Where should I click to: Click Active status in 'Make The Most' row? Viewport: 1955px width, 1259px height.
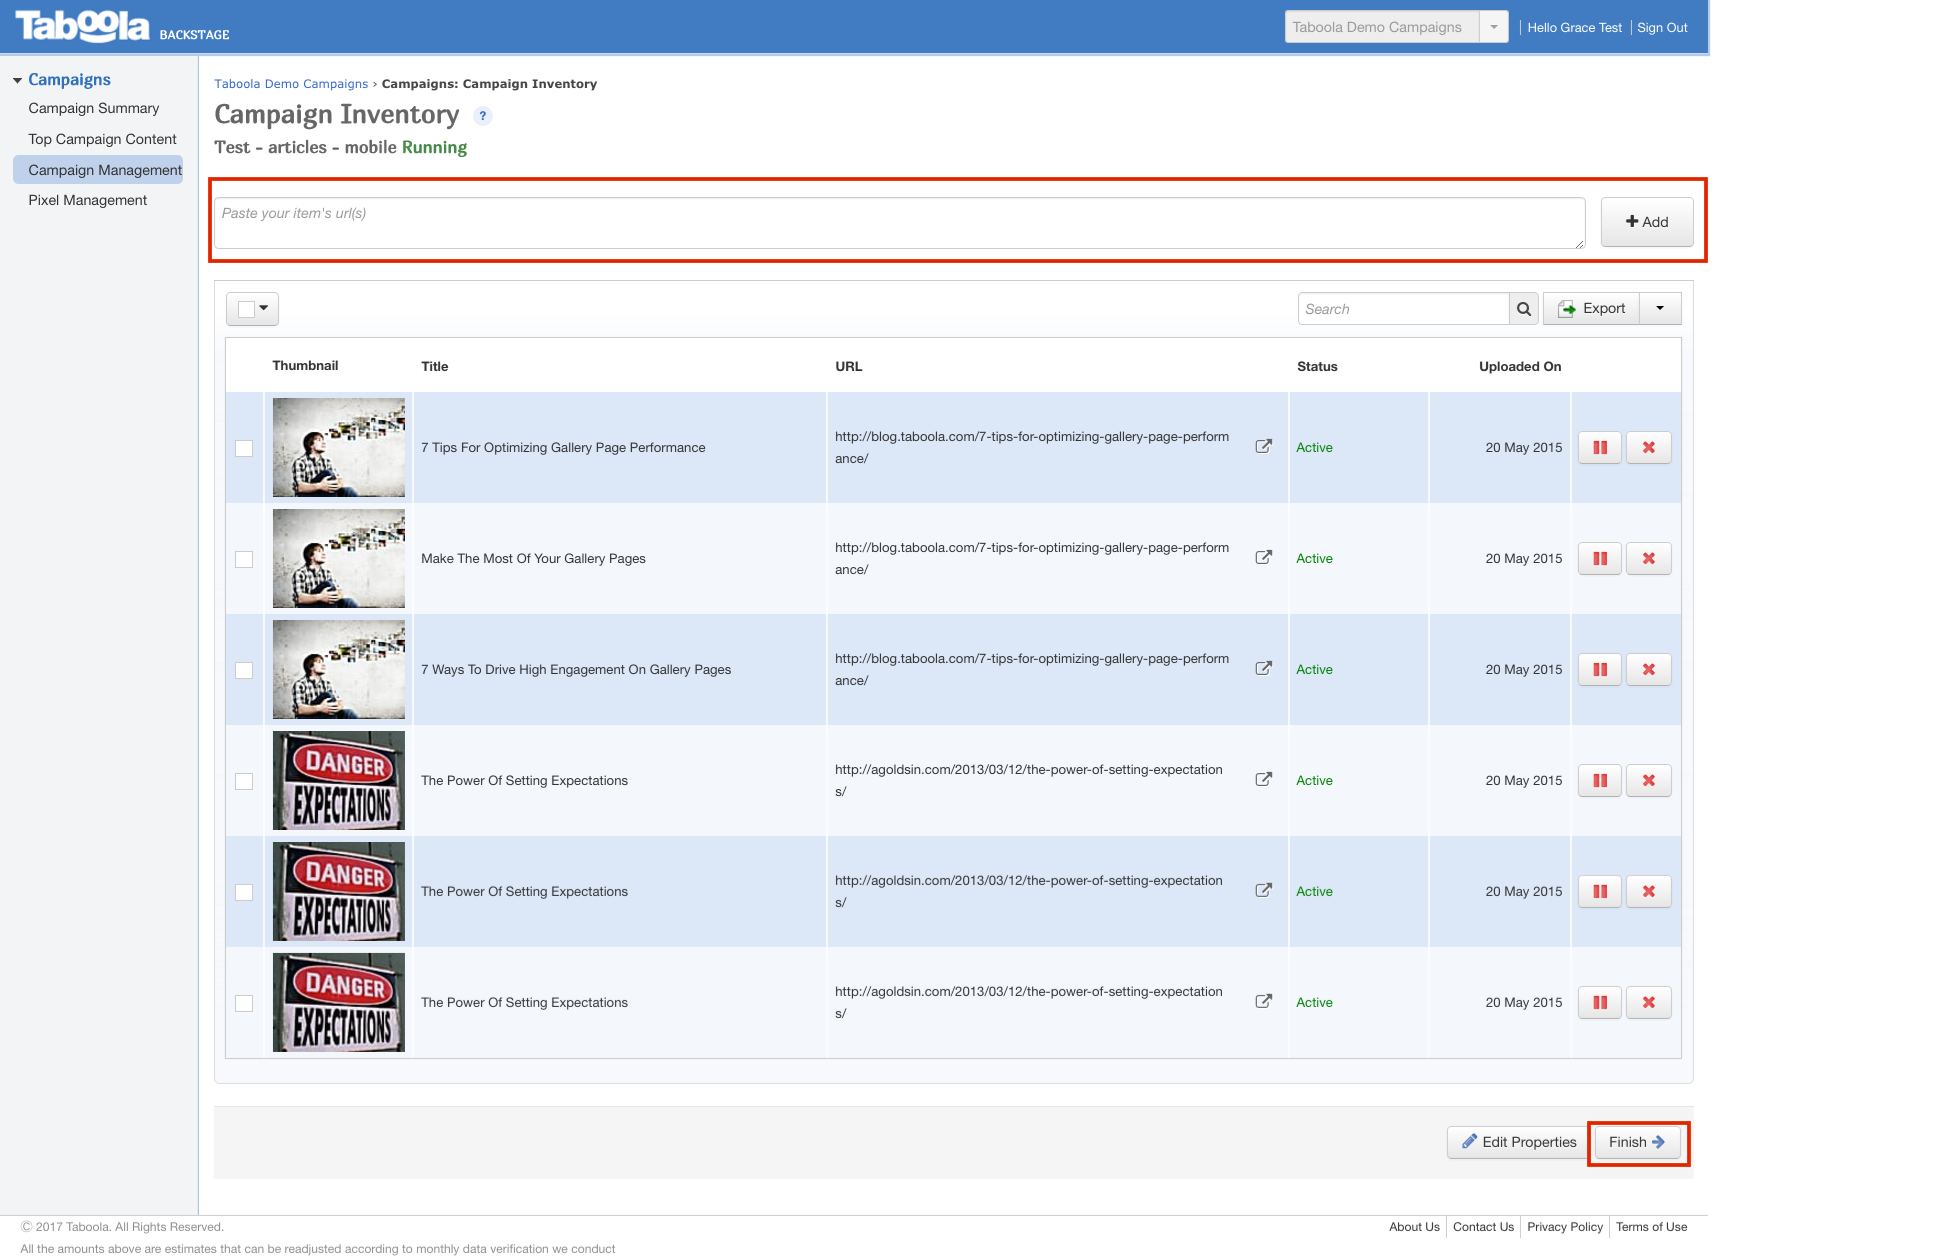coord(1314,559)
